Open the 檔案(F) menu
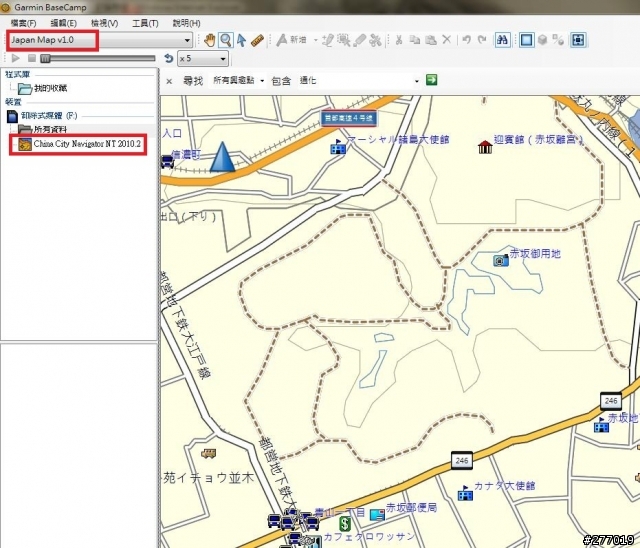This screenshot has height=548, width=640. point(23,23)
